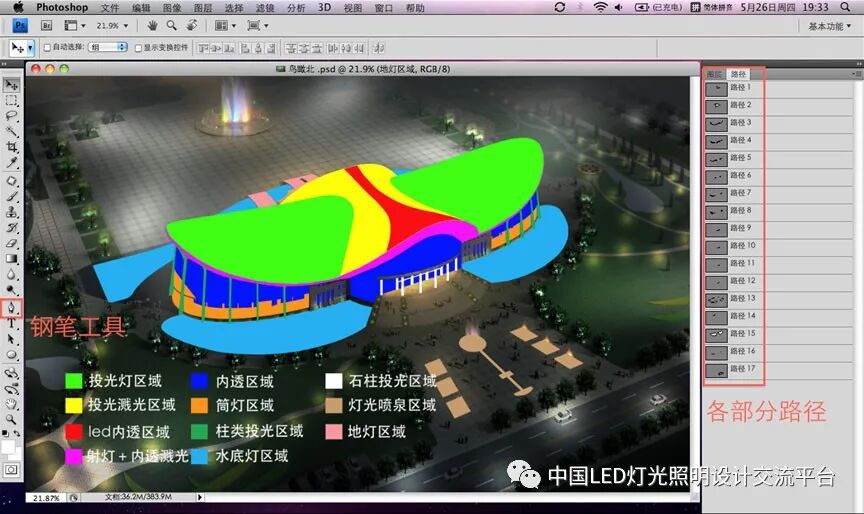This screenshot has width=864, height=514.
Task: Launch Bridge from the application bar
Action: point(47,25)
